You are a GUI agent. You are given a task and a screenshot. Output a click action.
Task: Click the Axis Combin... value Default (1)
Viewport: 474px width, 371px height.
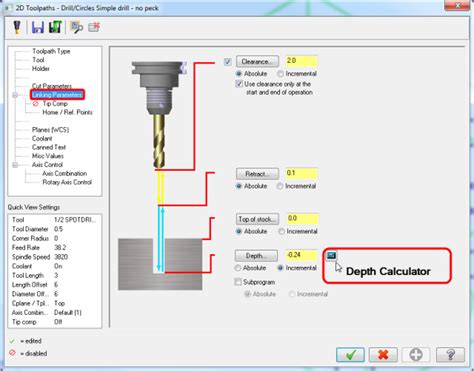pos(68,313)
